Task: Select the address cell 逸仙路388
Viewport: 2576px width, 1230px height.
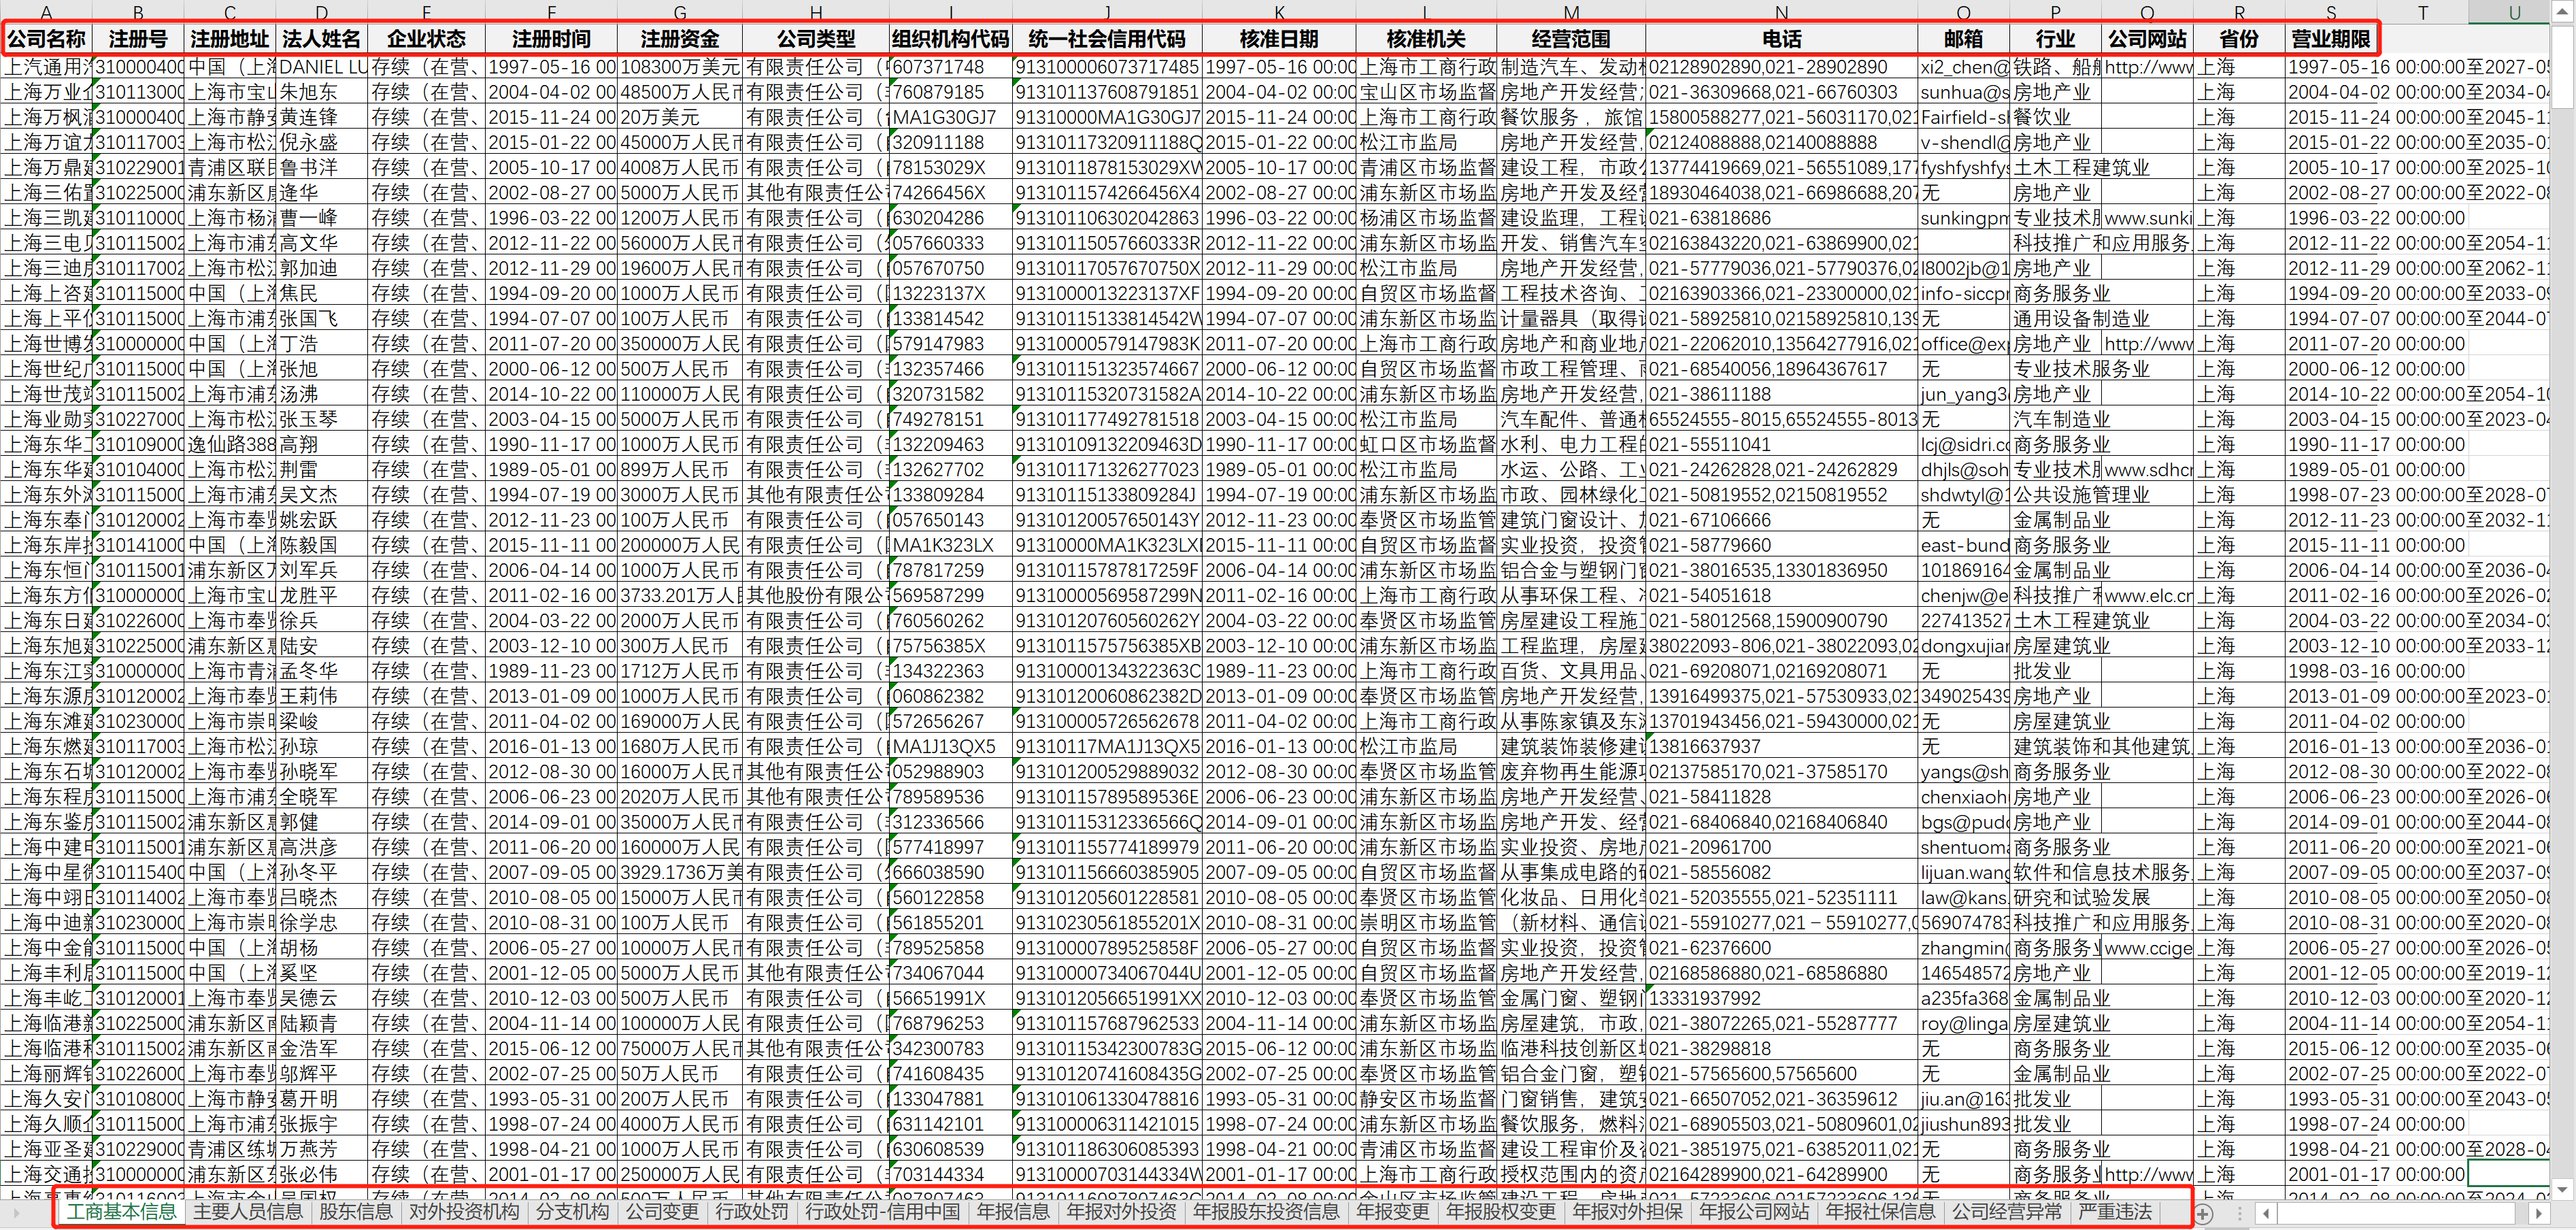Action: (x=230, y=444)
